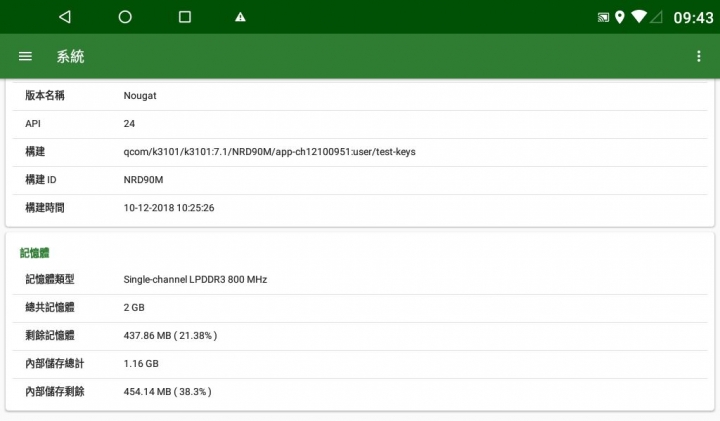This screenshot has width=720, height=421.
Task: Tap the Android home circle button
Action: 125,17
